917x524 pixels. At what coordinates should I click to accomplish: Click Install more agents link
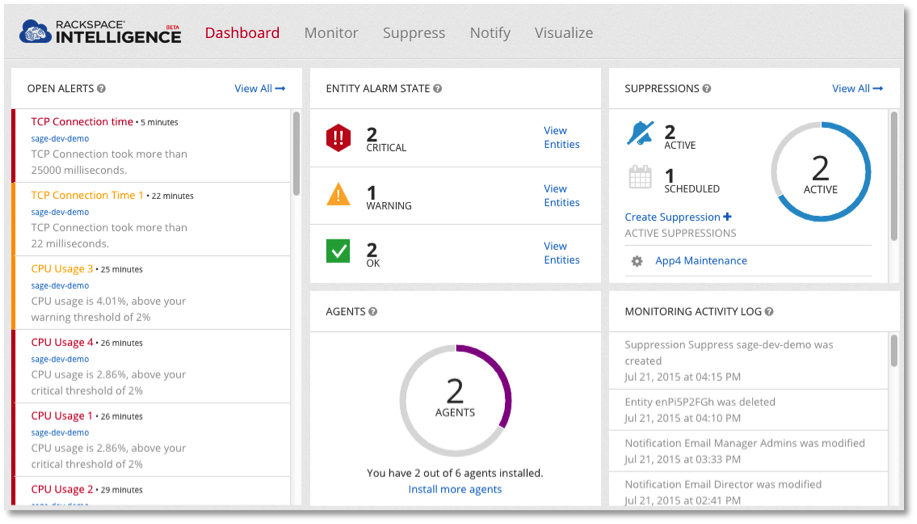pos(455,489)
